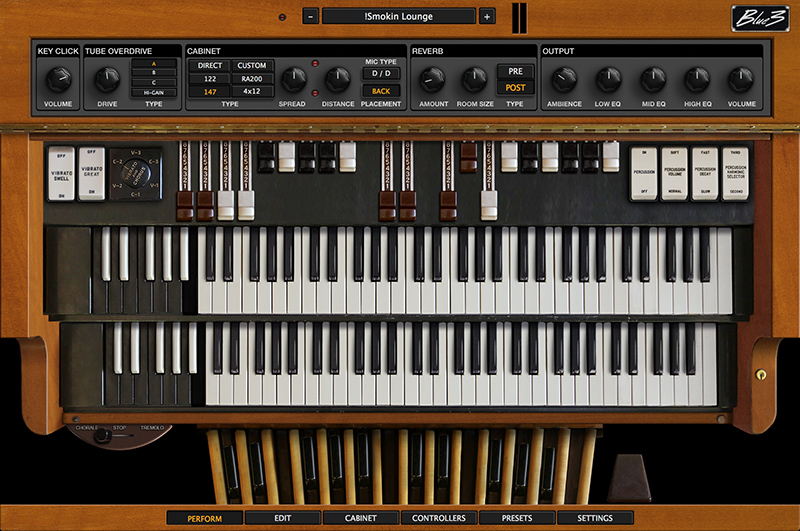
Task: Click the Key Click volume knob
Action: point(59,78)
